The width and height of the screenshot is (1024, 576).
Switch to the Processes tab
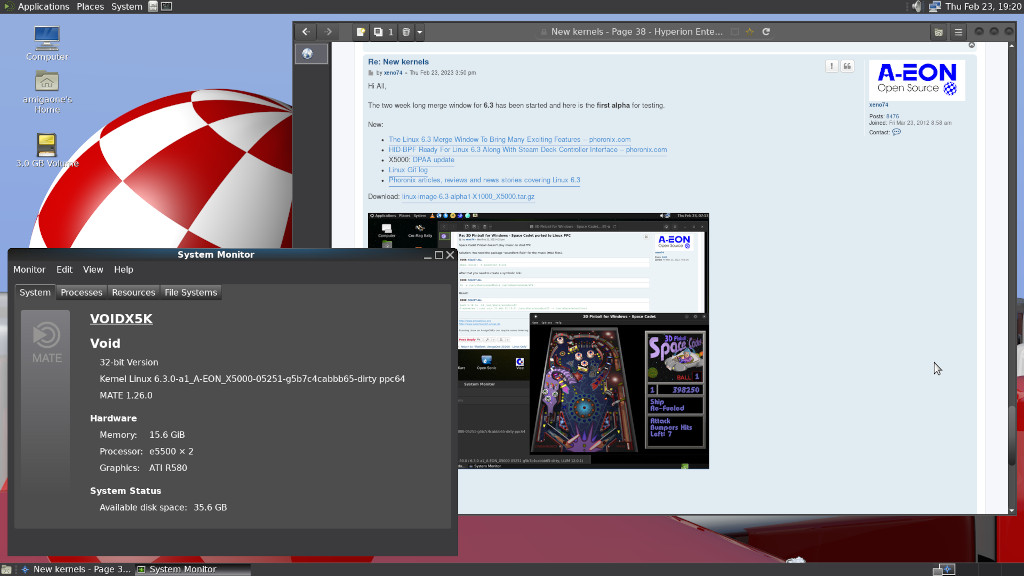click(x=82, y=293)
